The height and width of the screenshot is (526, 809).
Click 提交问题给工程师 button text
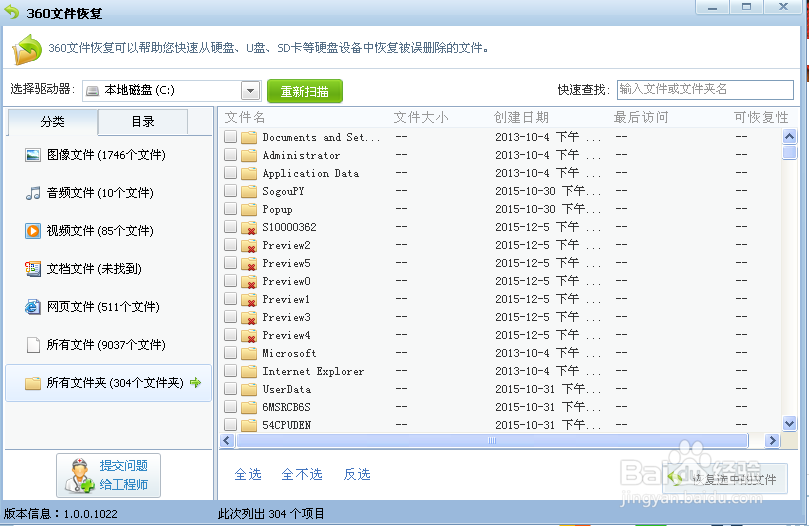tap(124, 475)
